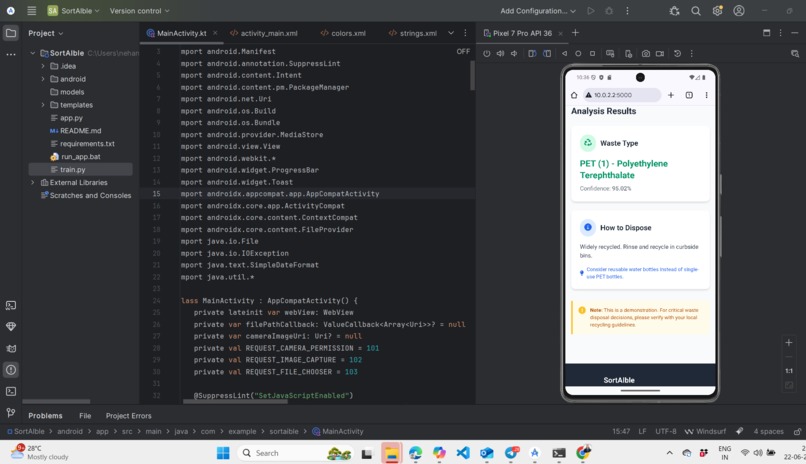
Task: Click the emulator volume down icon
Action: [x=514, y=53]
